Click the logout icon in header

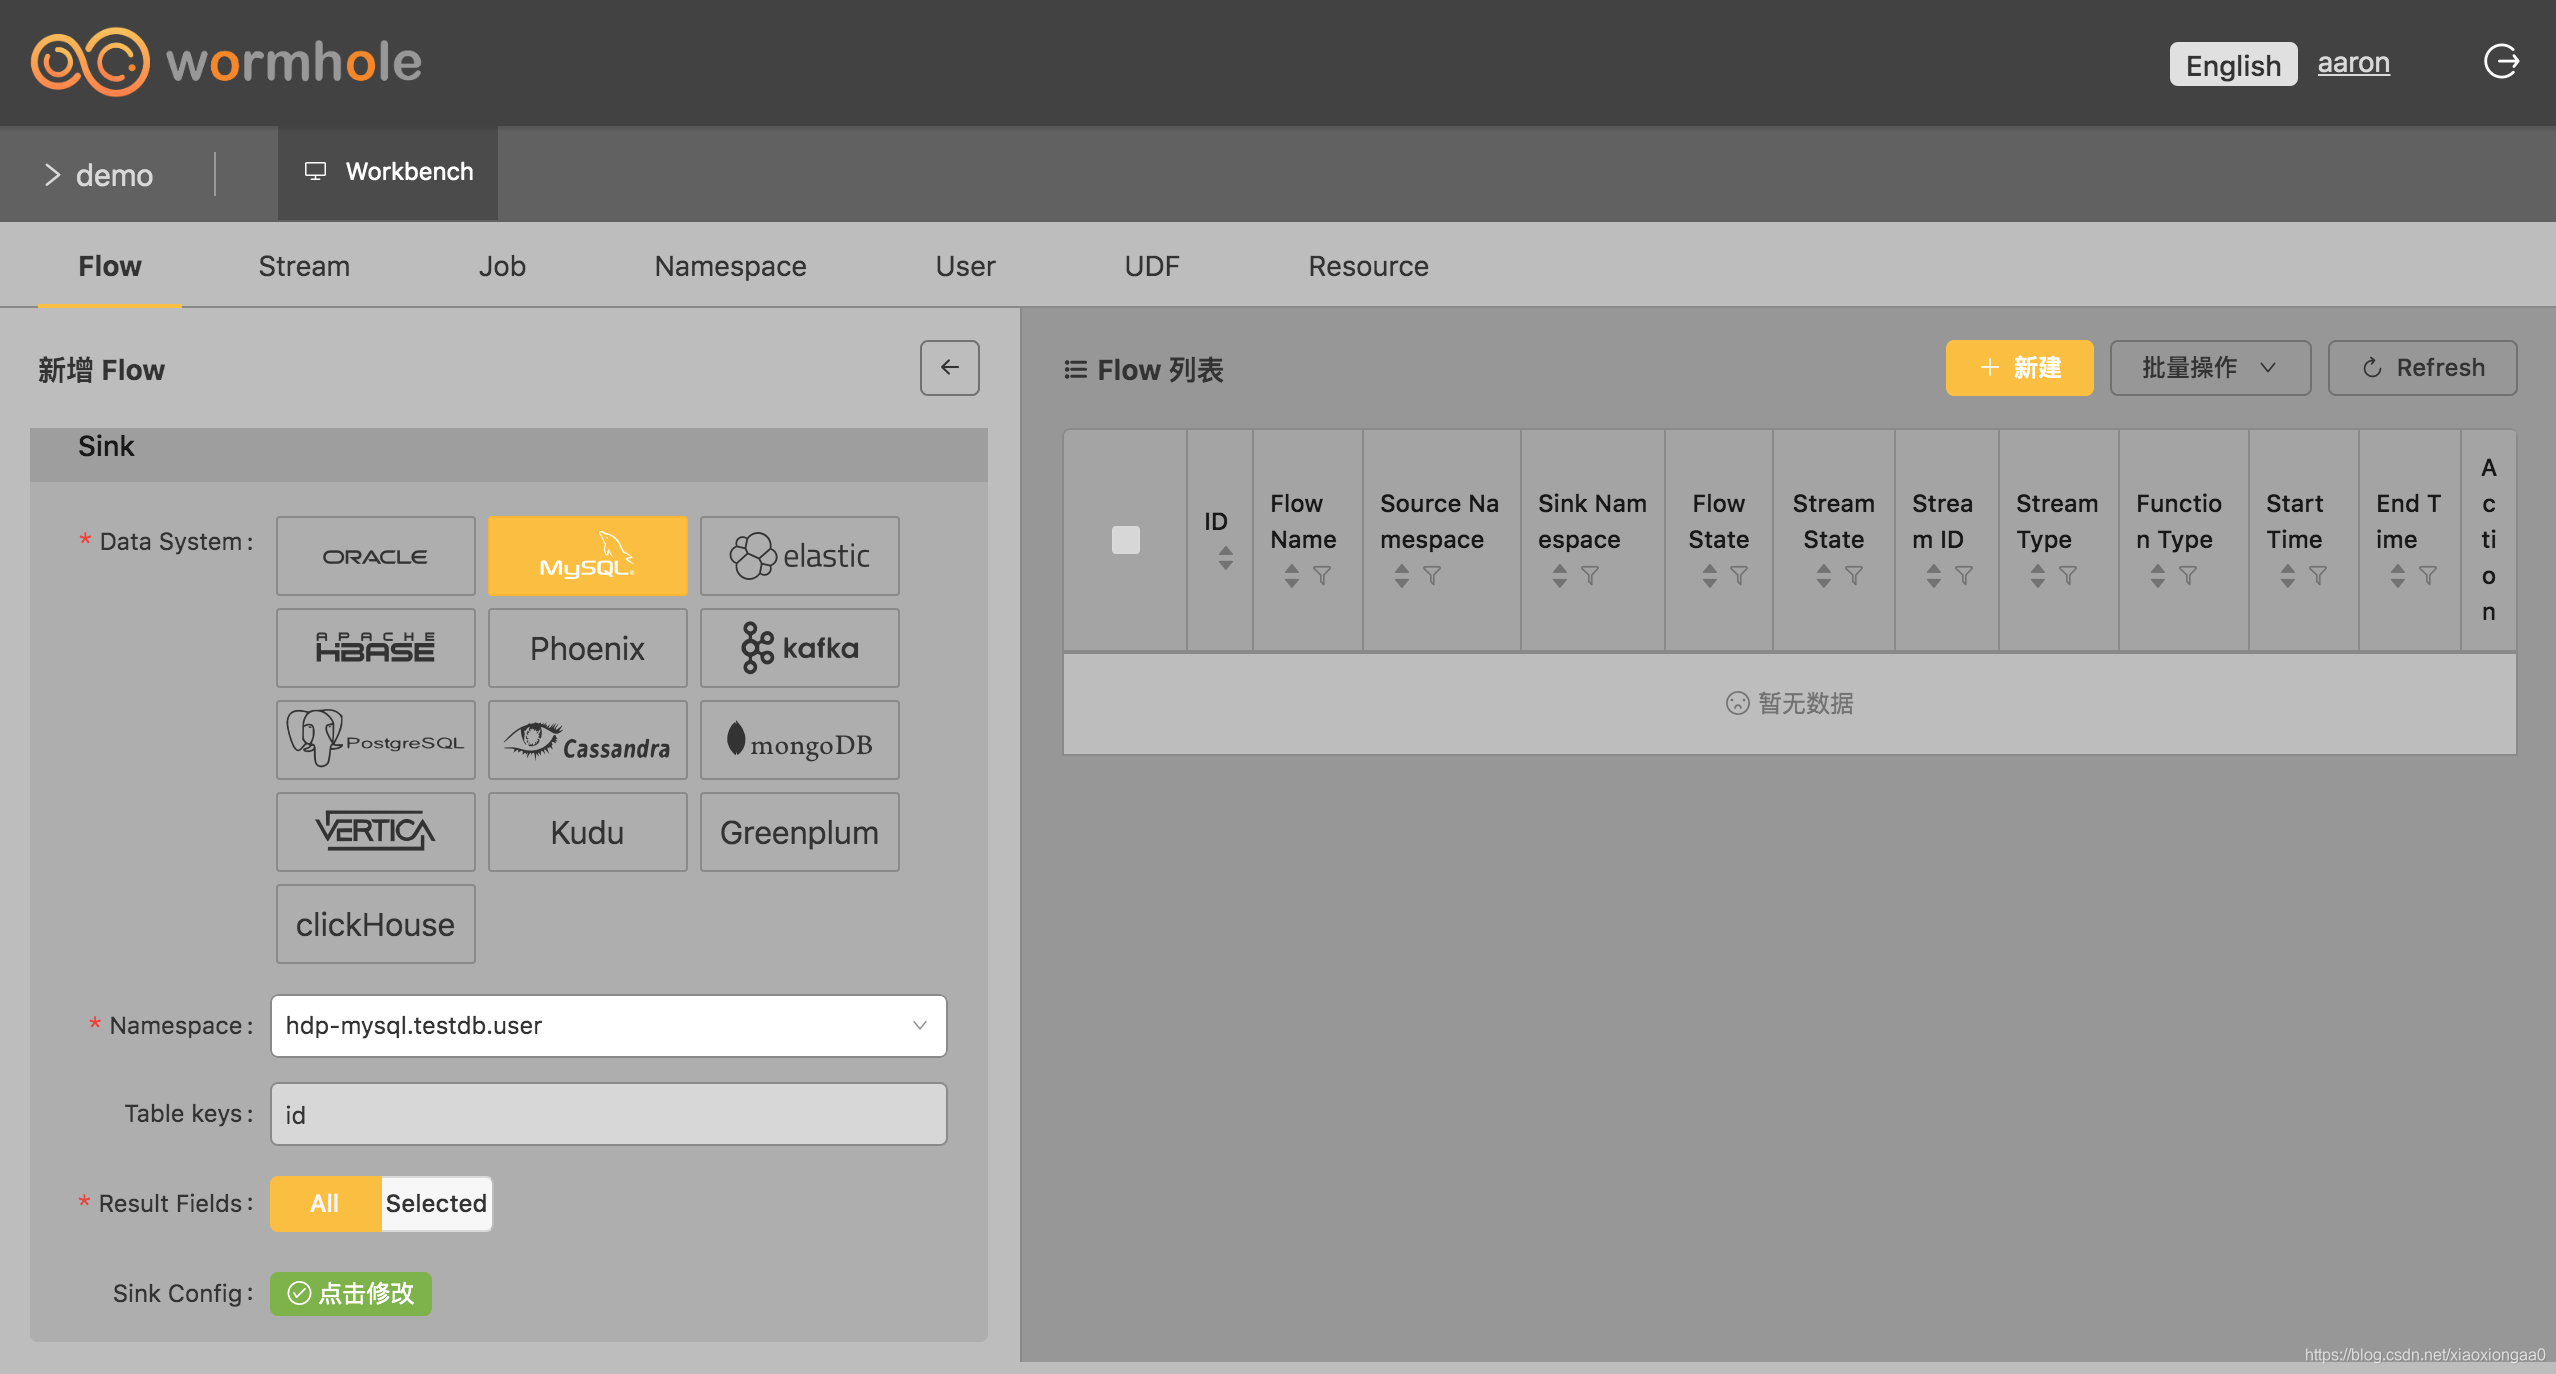[x=2500, y=62]
